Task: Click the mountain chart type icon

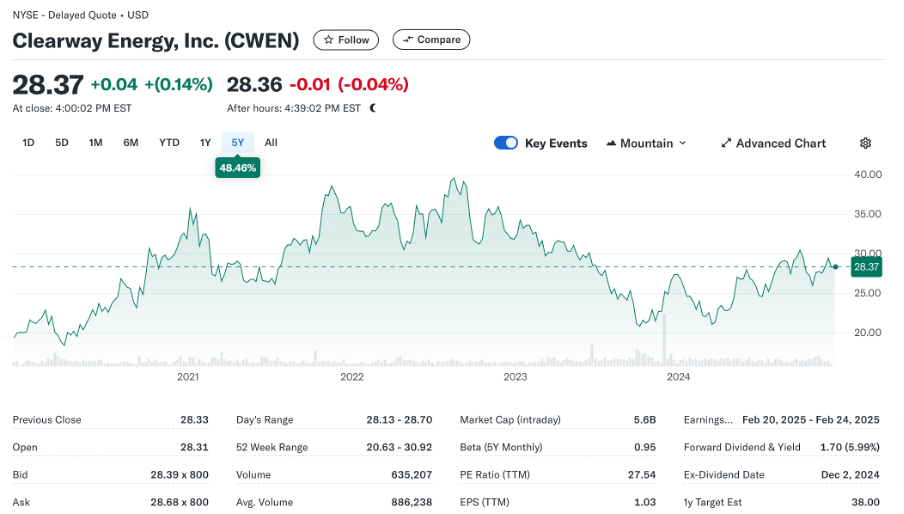Action: tap(611, 143)
